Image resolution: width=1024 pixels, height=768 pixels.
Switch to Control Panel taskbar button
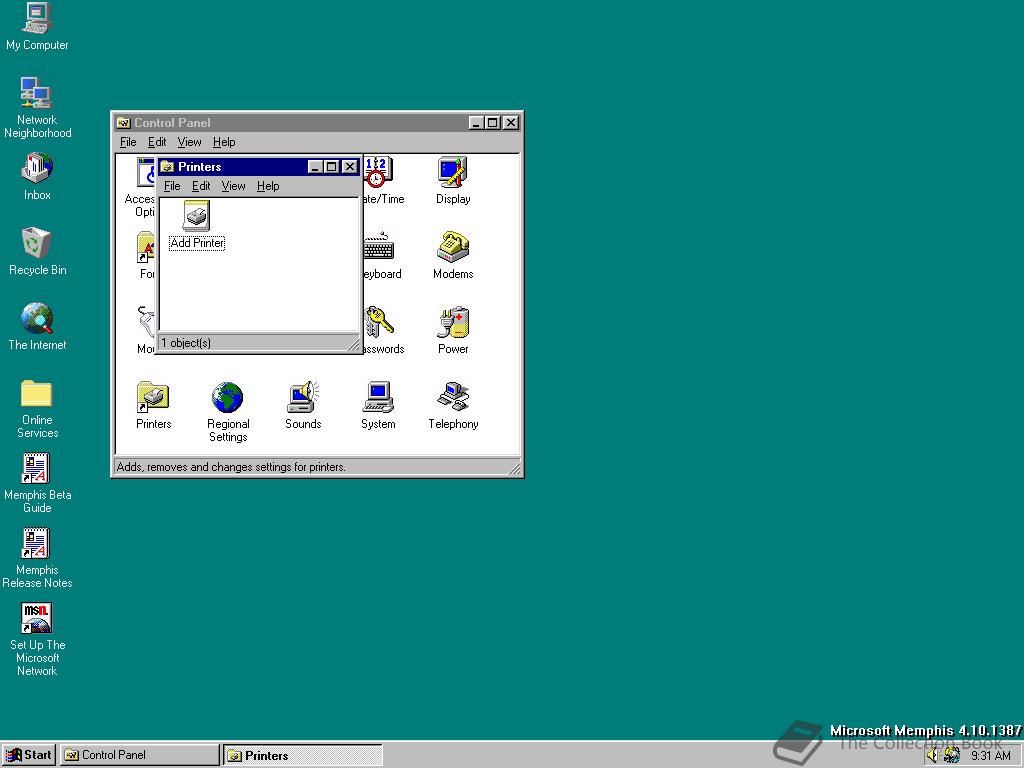139,755
